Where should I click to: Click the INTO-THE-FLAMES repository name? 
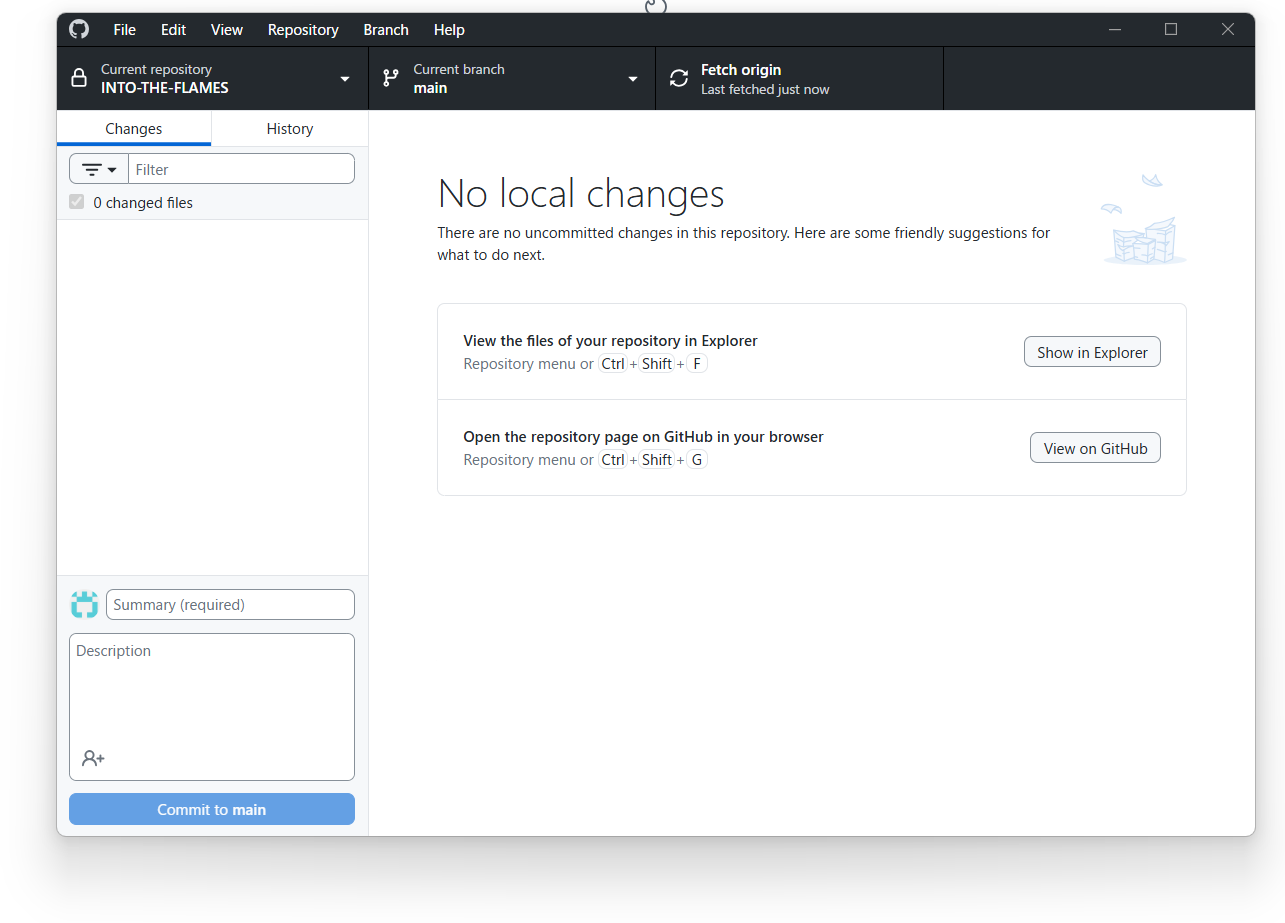coord(165,88)
